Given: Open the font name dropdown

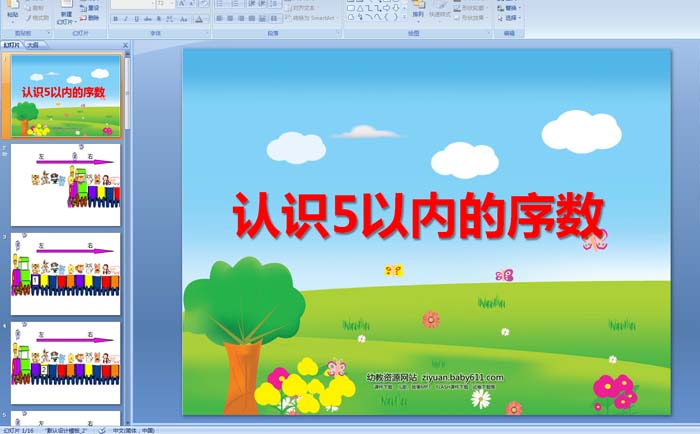Looking at the screenshot, I should pyautogui.click(x=152, y=4).
